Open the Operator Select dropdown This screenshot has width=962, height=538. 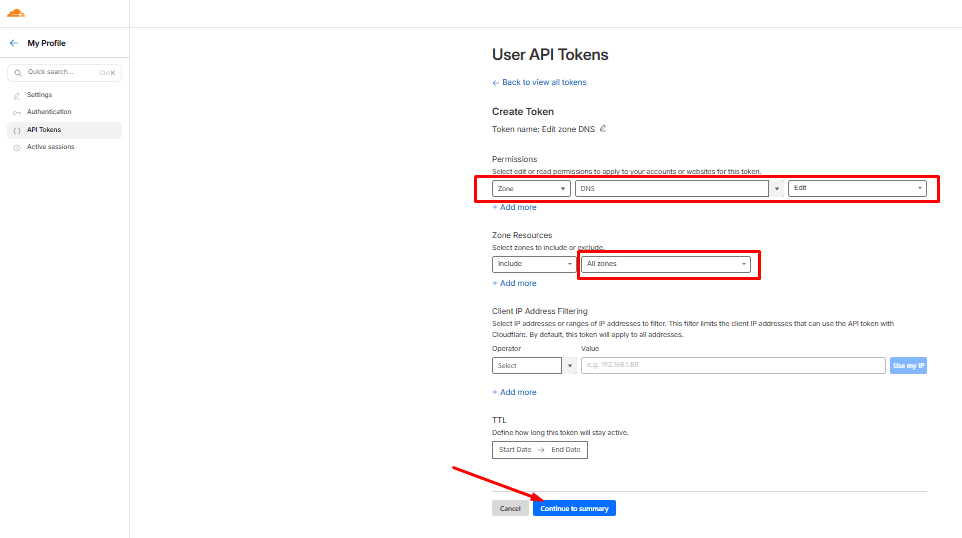(534, 366)
